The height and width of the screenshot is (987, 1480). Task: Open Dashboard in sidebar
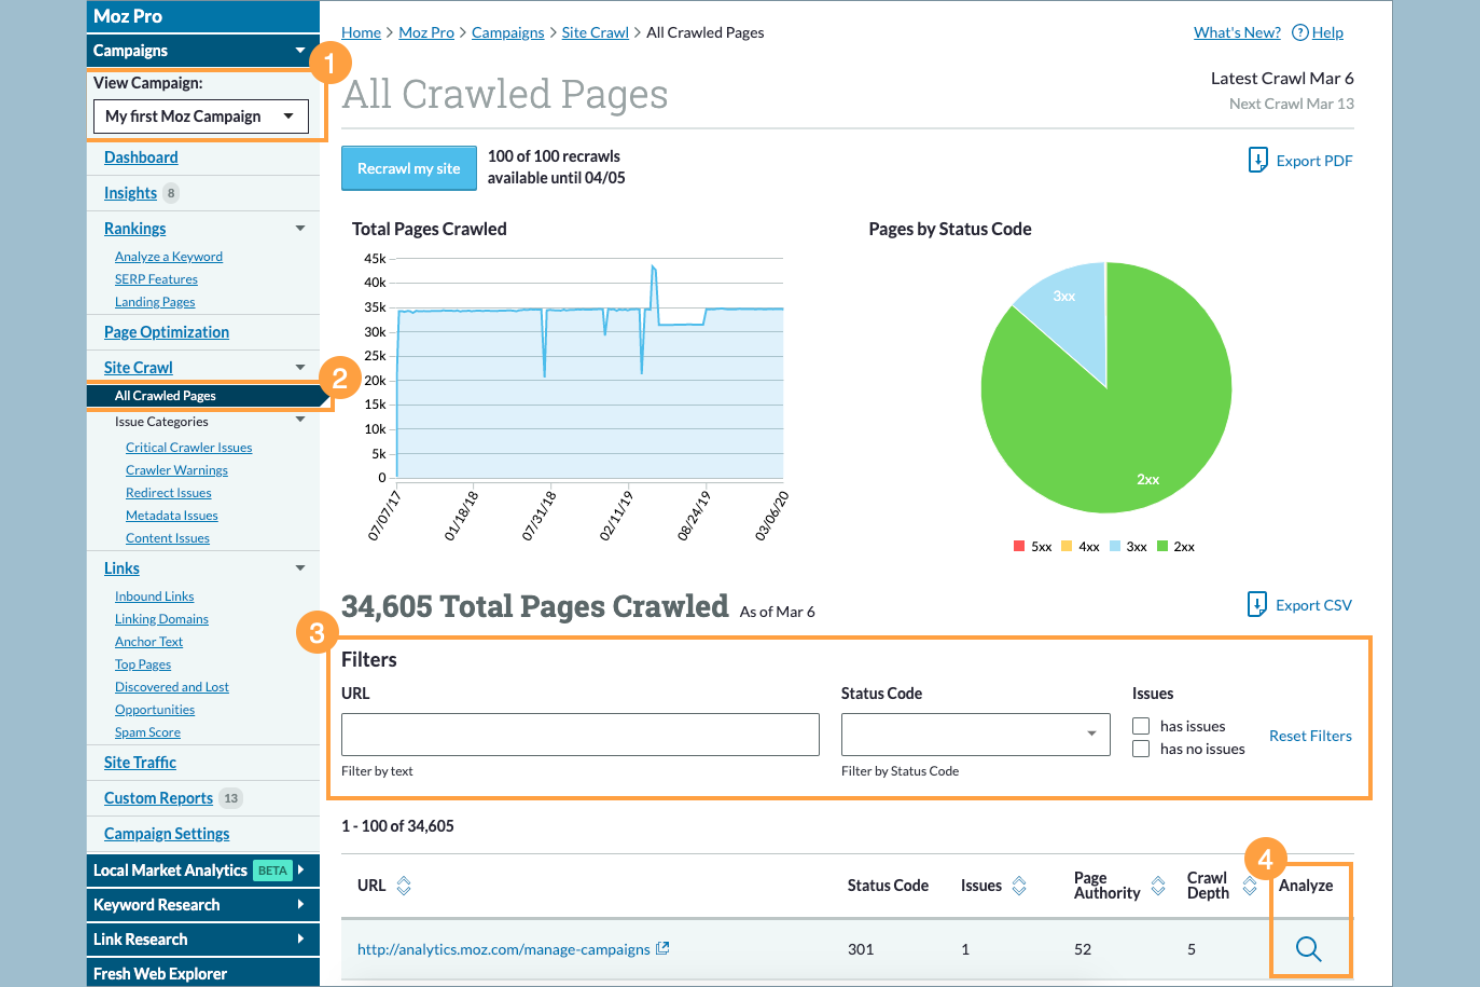click(141, 157)
